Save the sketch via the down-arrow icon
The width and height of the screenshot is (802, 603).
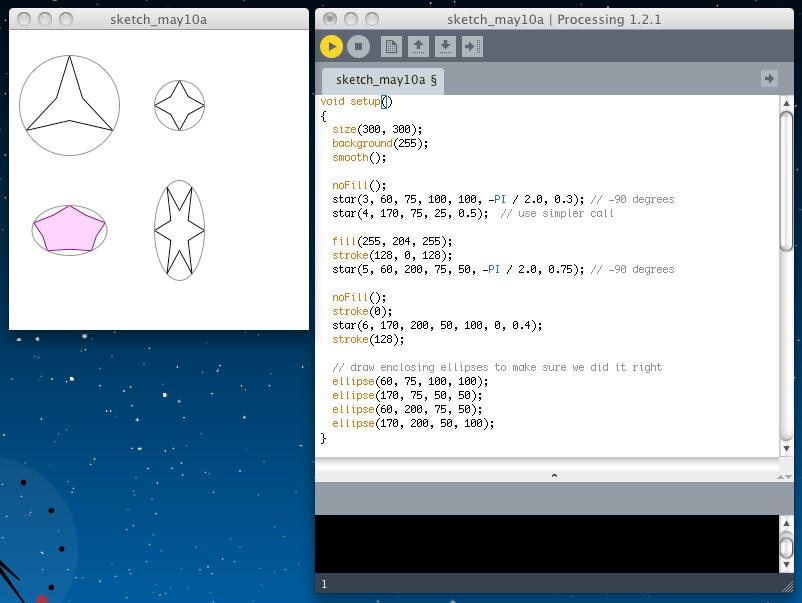(445, 46)
